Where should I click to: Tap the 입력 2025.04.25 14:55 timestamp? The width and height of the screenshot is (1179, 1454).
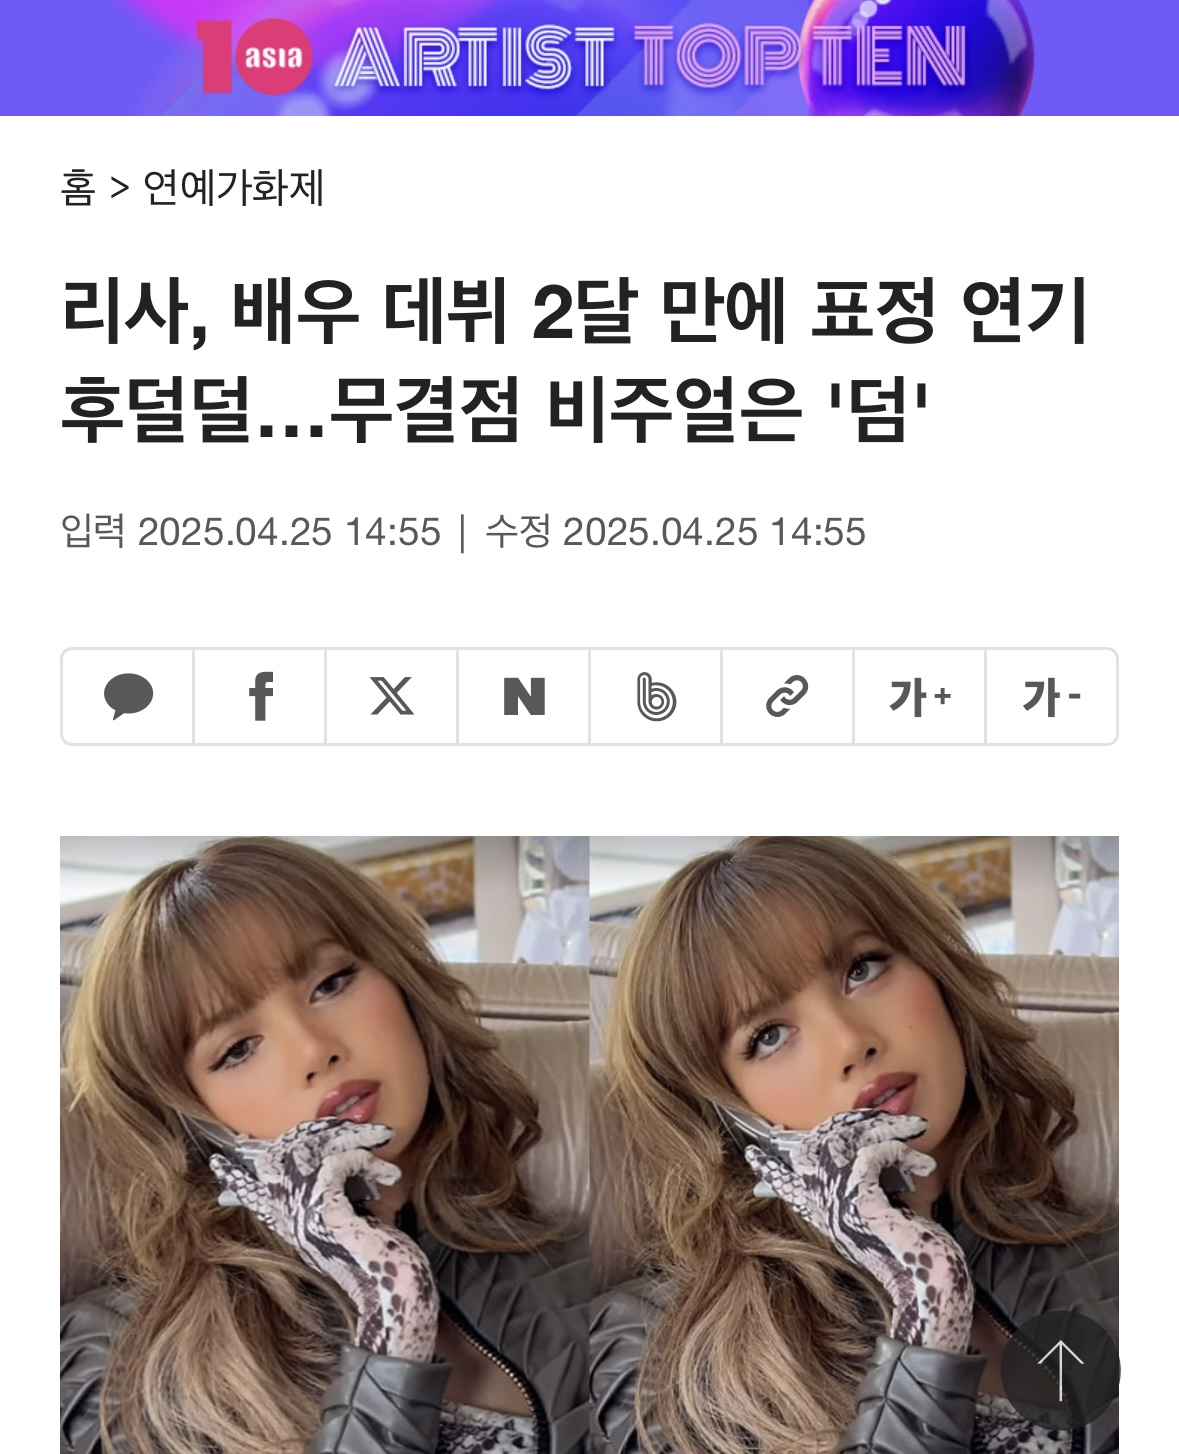click(x=251, y=532)
